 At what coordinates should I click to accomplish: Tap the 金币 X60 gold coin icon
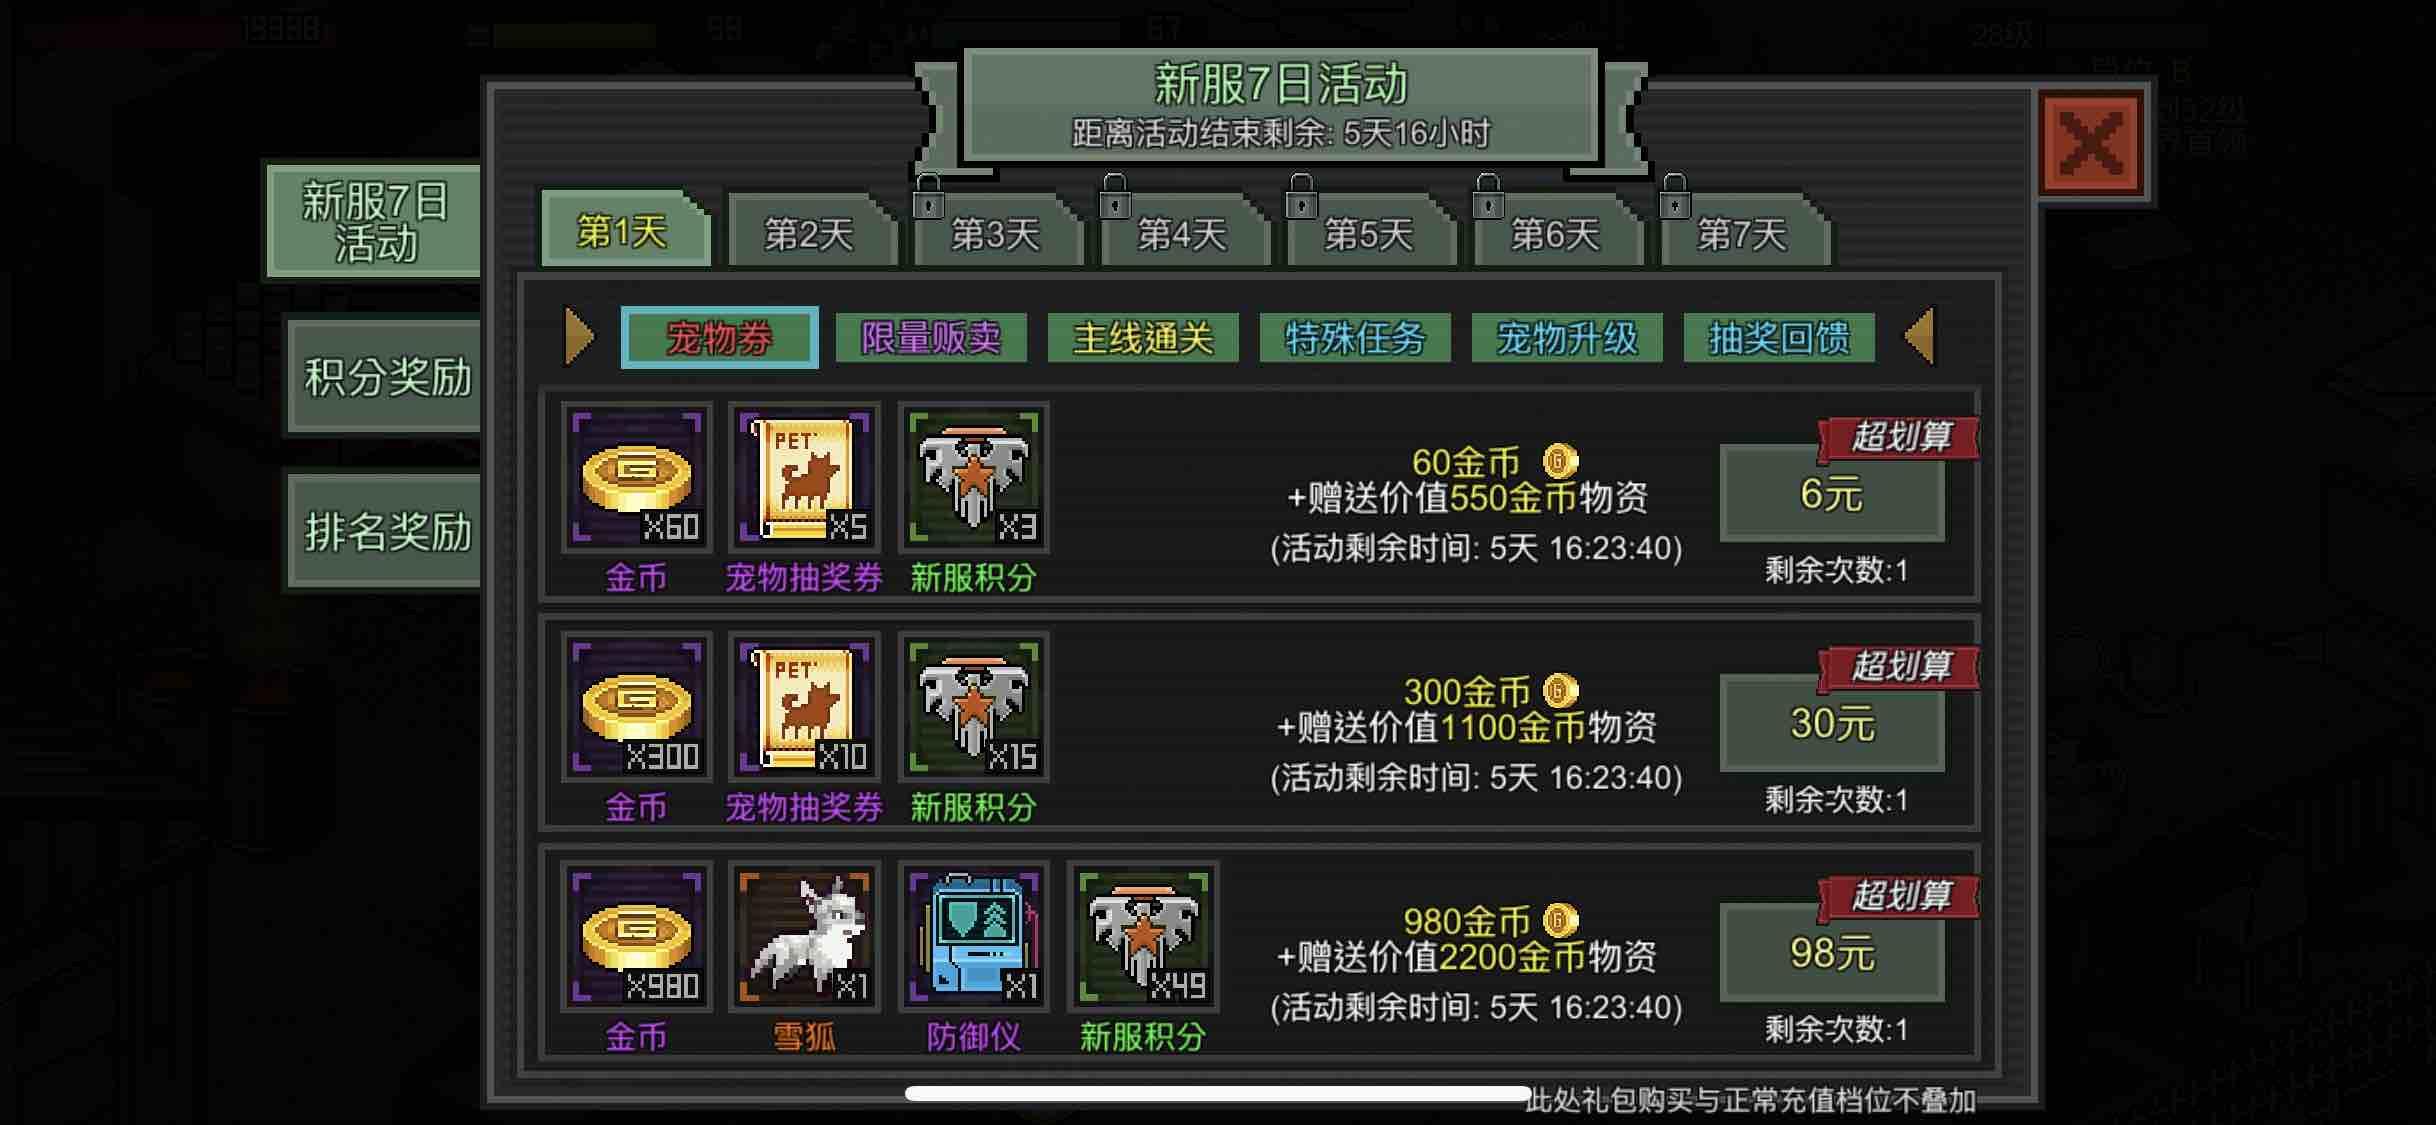pyautogui.click(x=637, y=478)
